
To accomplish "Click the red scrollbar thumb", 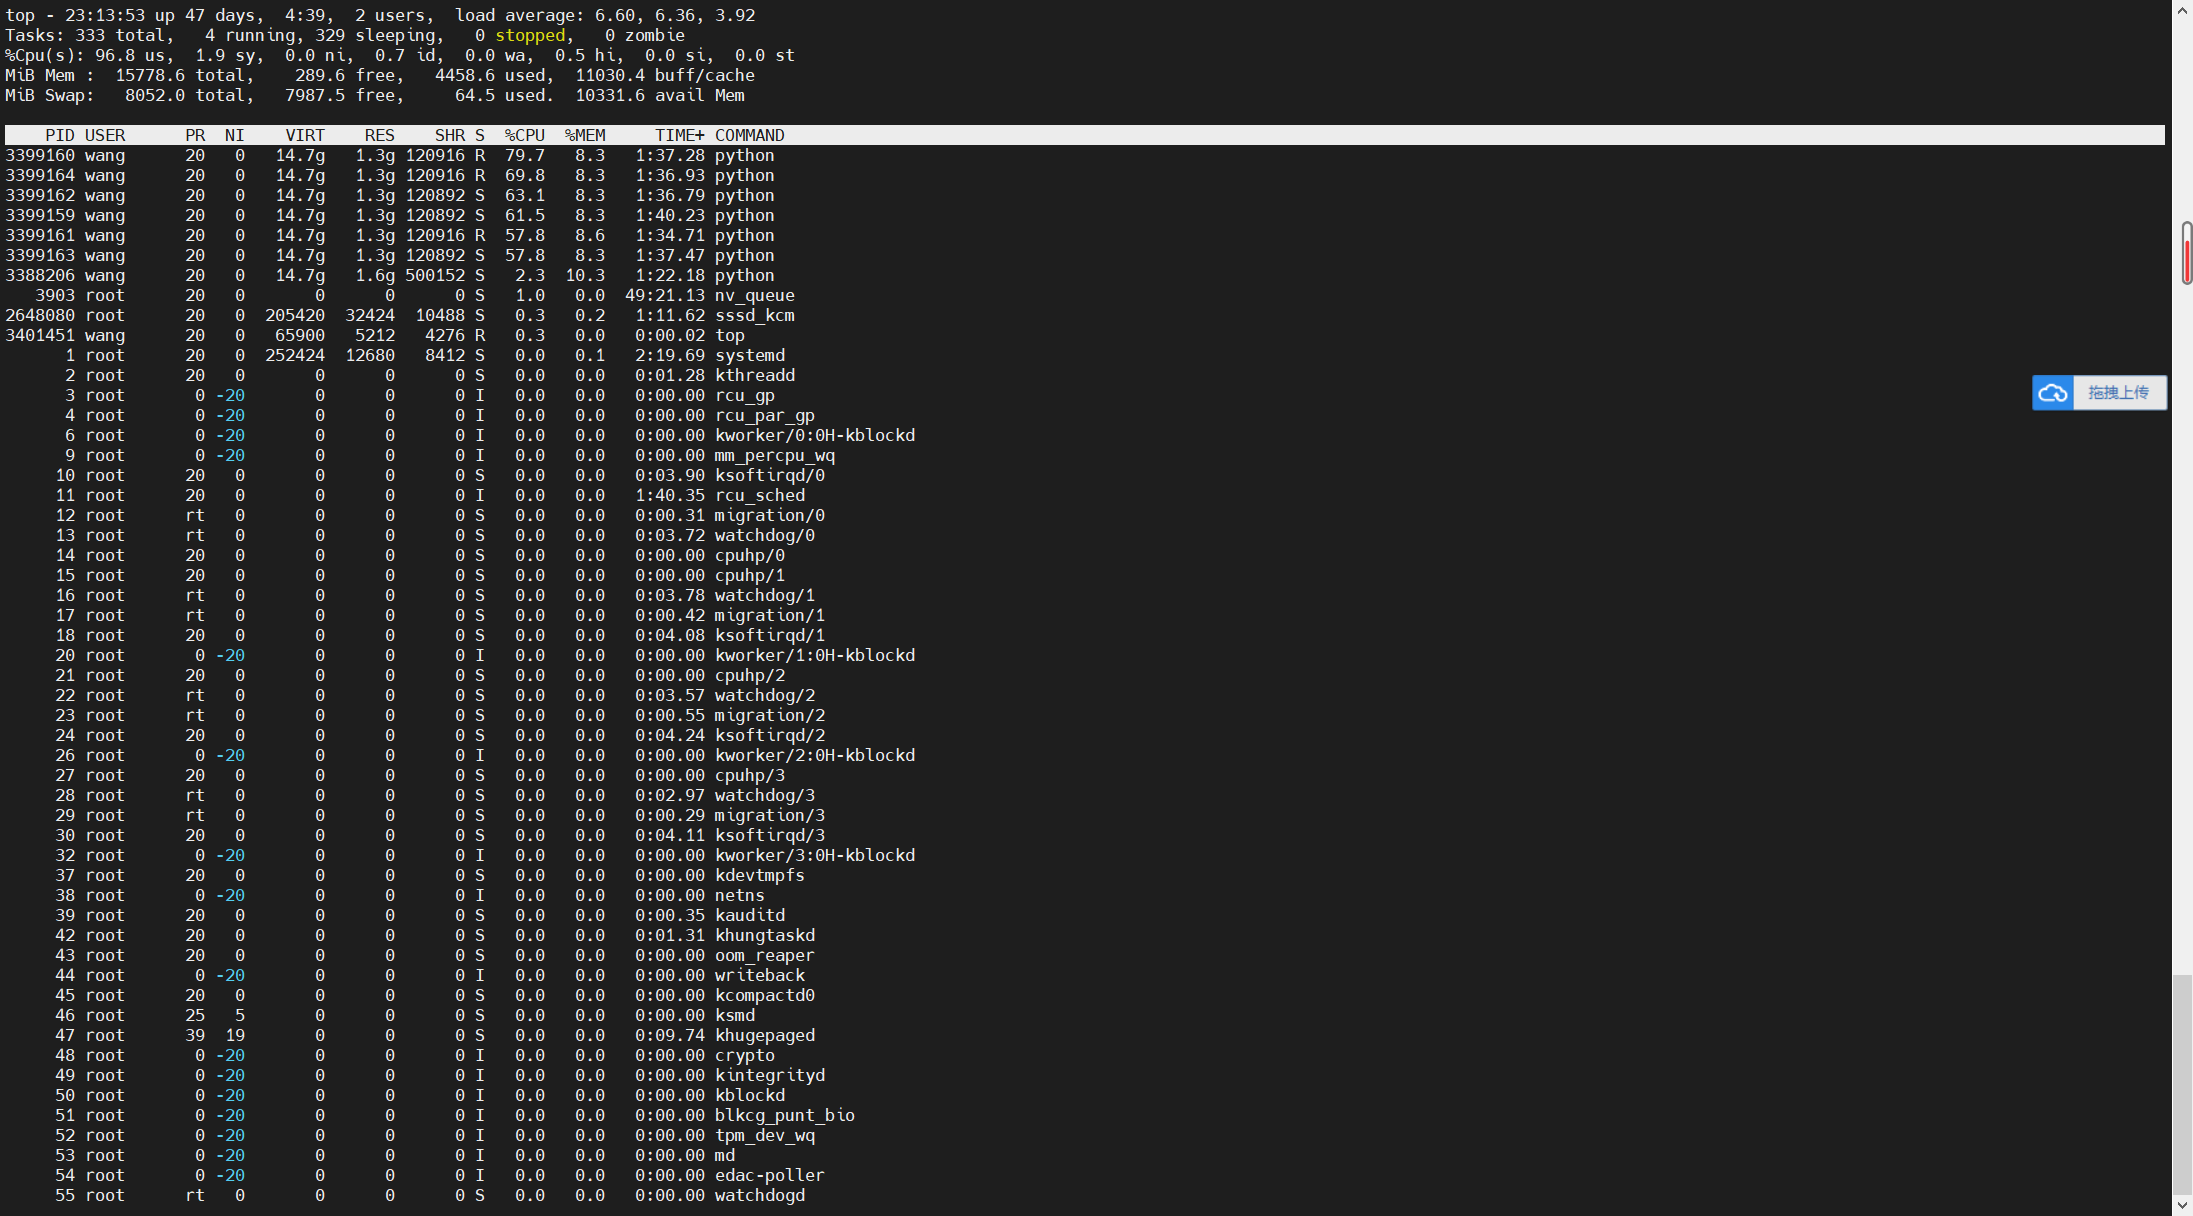I will pyautogui.click(x=2187, y=254).
